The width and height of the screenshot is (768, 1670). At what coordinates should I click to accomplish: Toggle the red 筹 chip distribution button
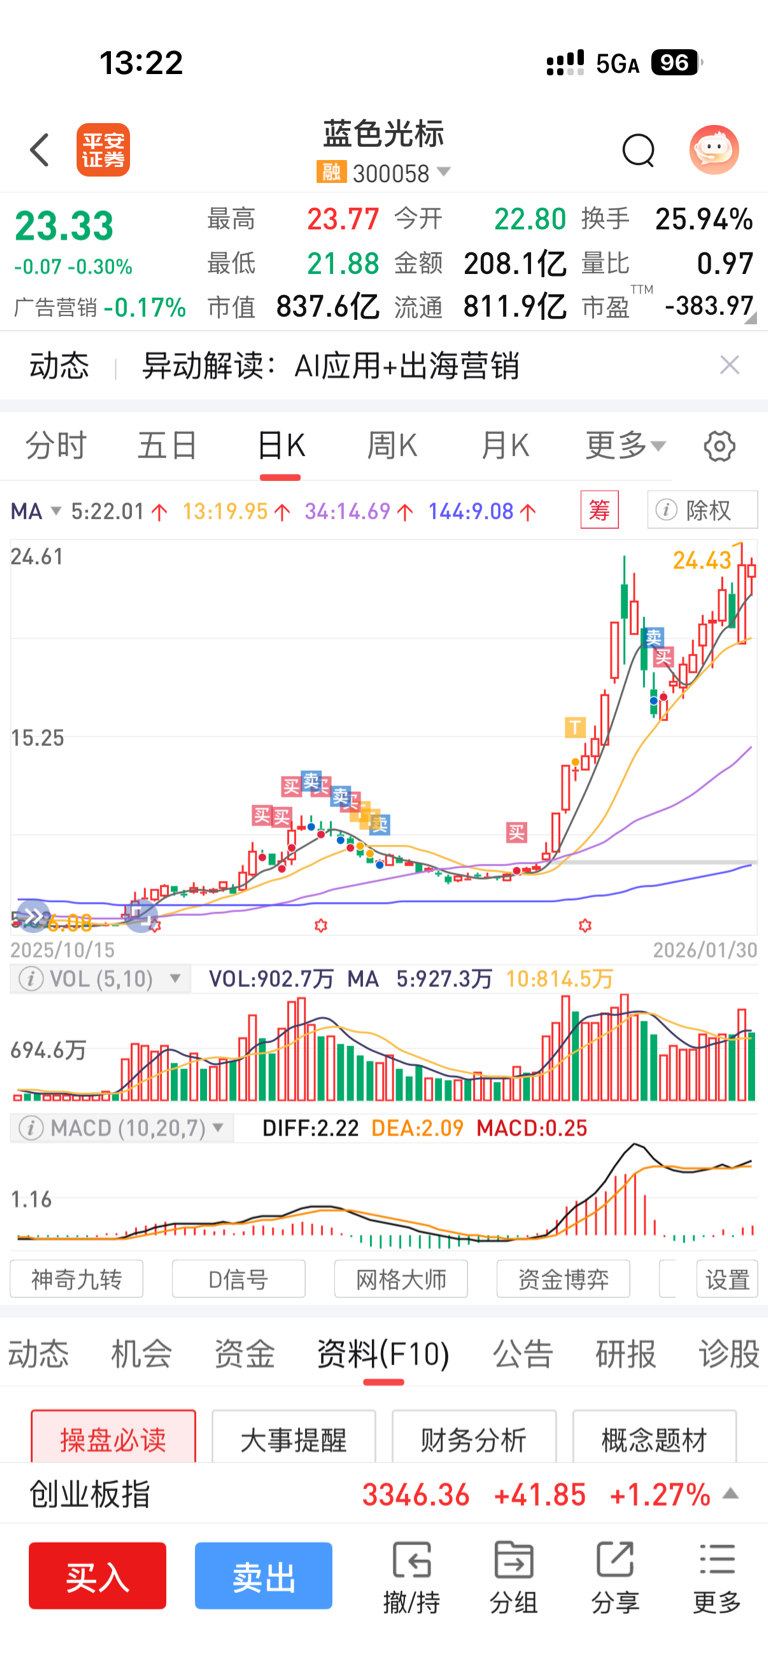[600, 510]
